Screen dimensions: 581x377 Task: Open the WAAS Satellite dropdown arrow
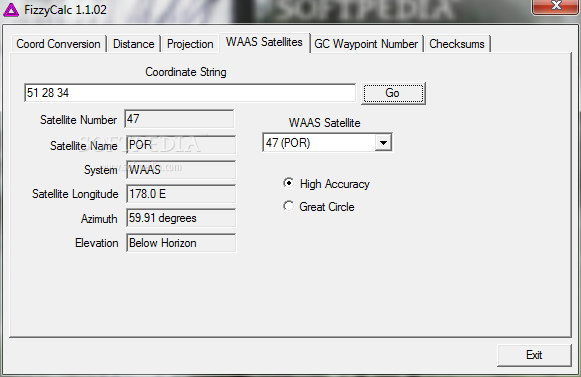pyautogui.click(x=383, y=143)
